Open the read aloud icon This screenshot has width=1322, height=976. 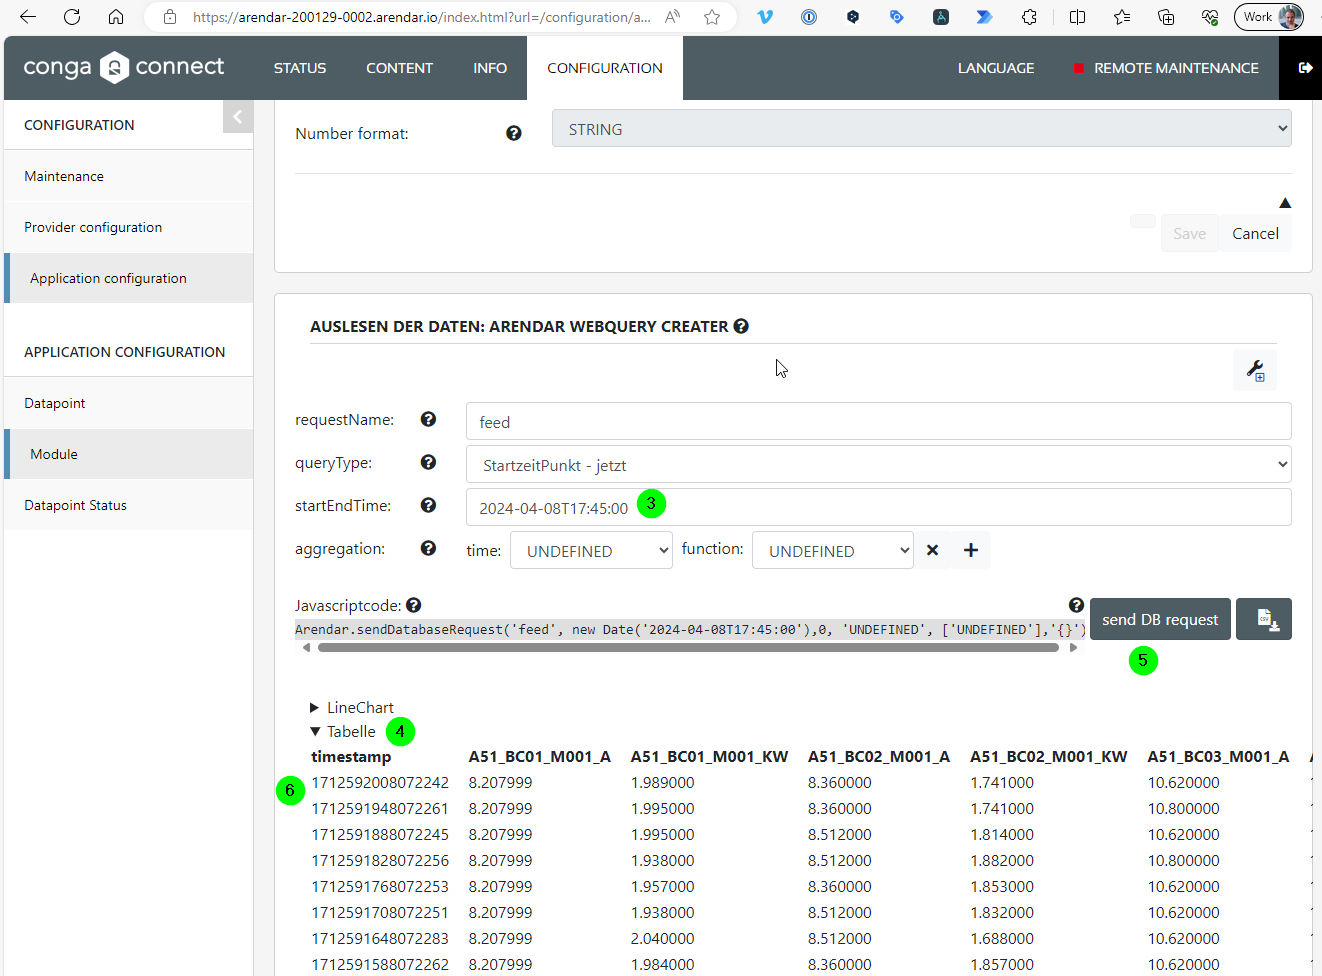point(673,17)
